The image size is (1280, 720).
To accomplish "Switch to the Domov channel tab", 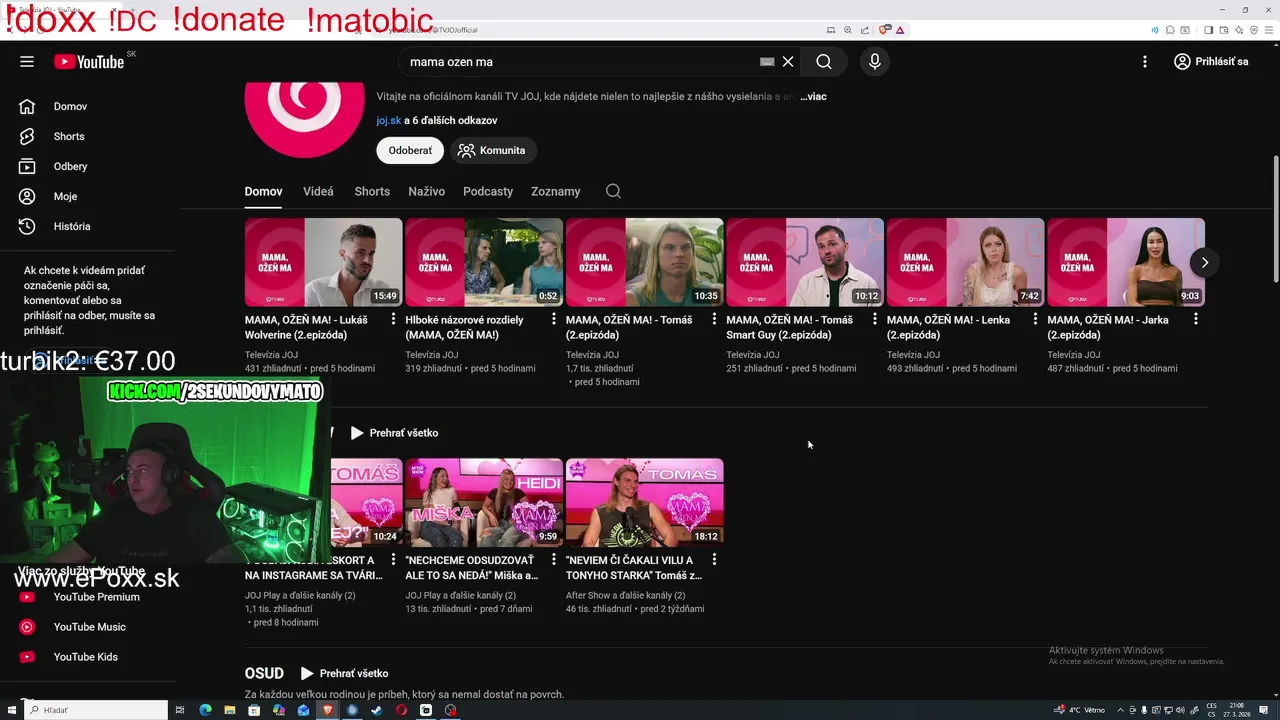I will pos(264,191).
